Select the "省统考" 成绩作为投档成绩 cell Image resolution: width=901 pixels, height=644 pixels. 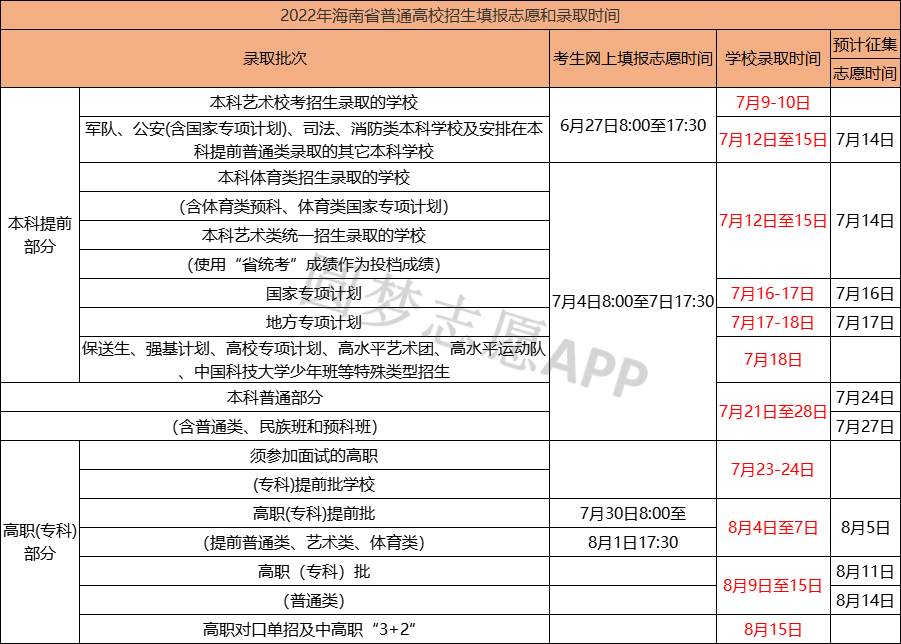[x=314, y=264]
